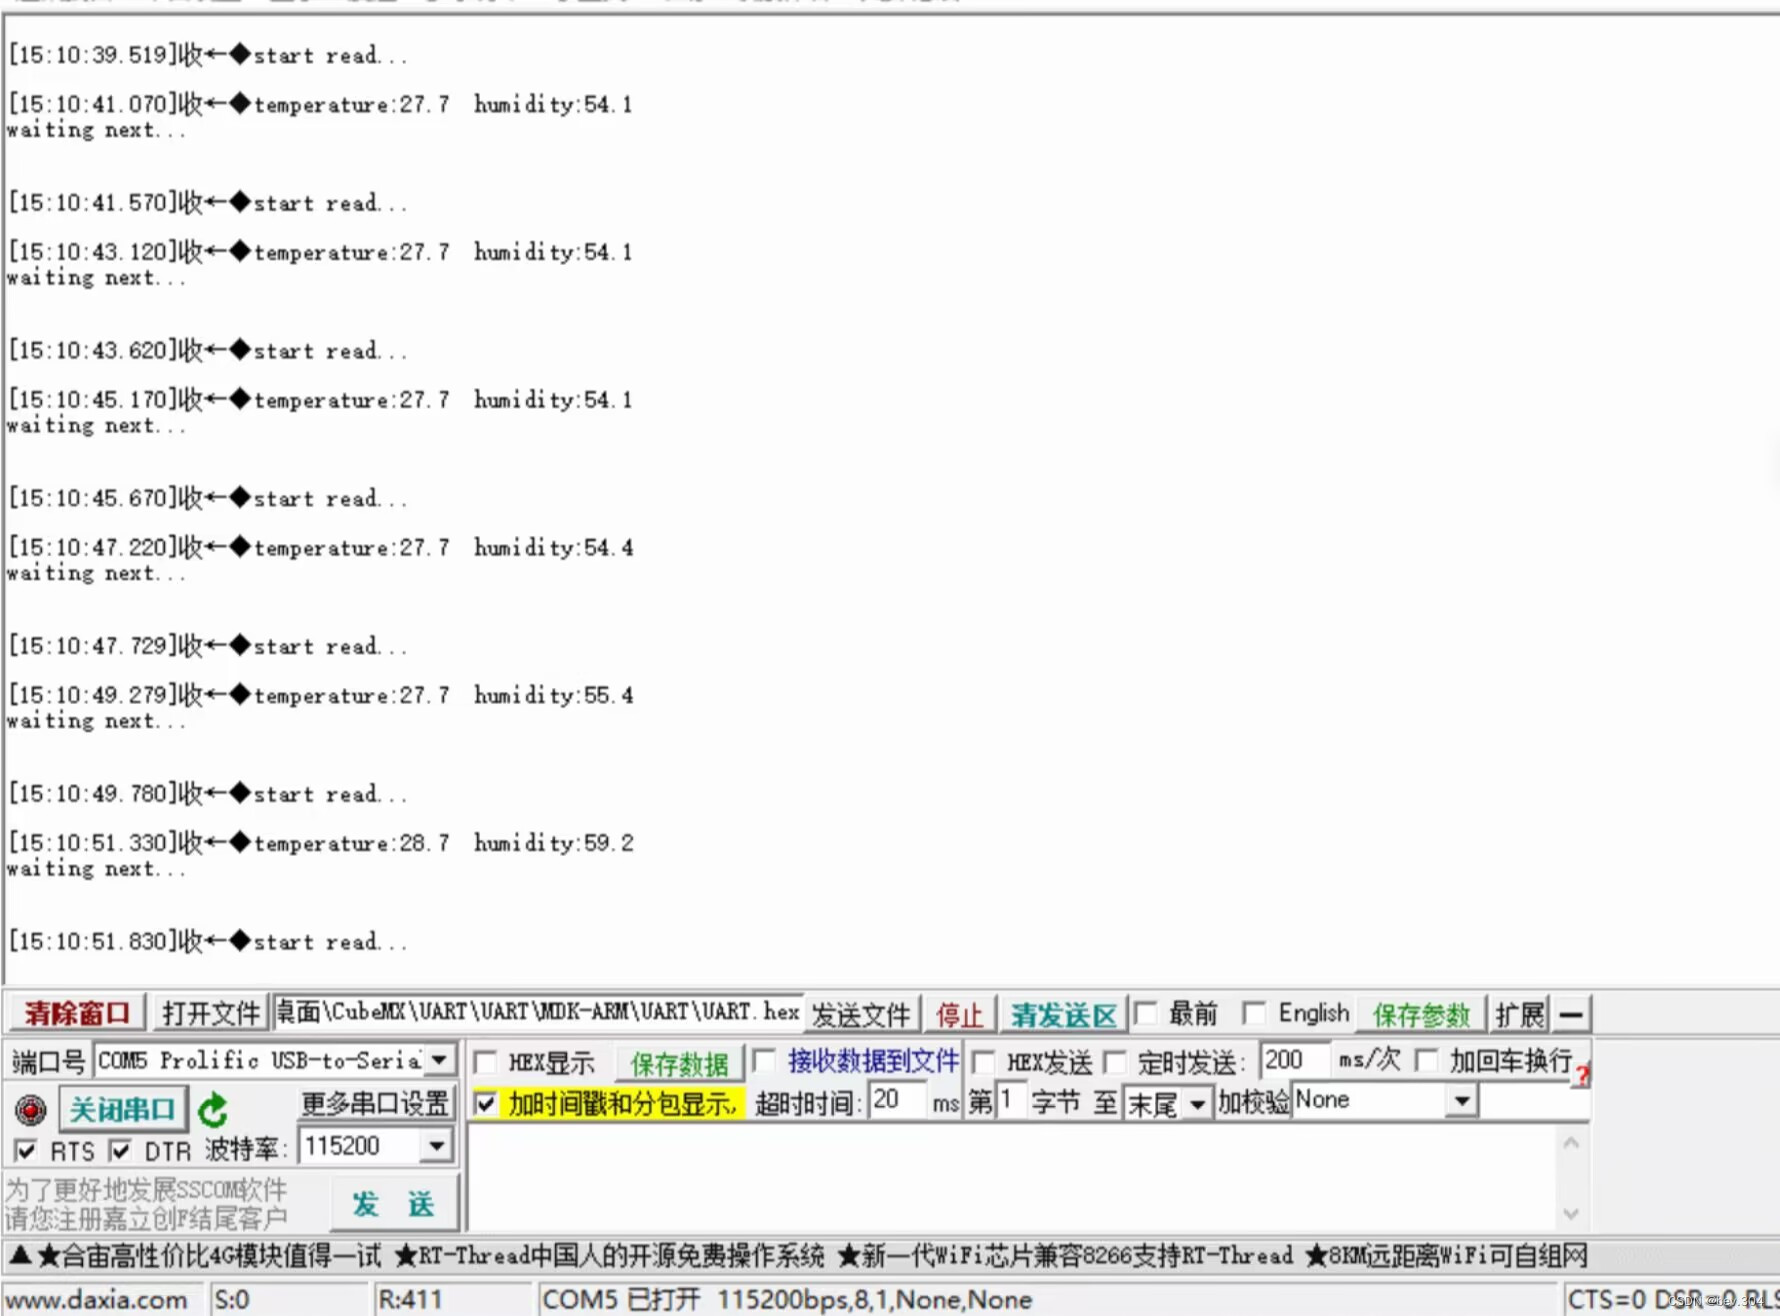Toggle the HEX显示 checkbox
This screenshot has width=1780, height=1316.
(485, 1062)
